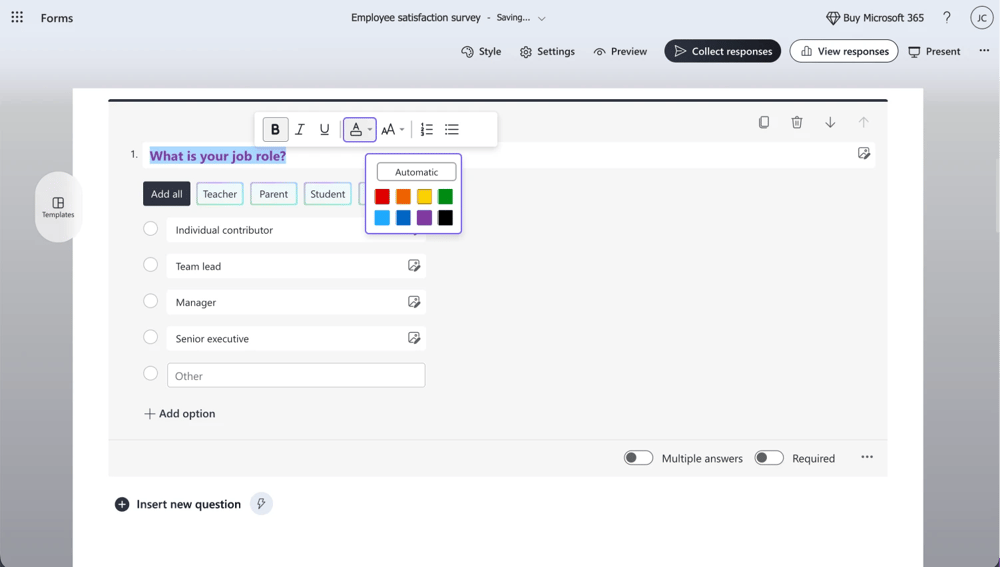Toggle bold formatting in the text toolbar
The image size is (1000, 567).
275,130
